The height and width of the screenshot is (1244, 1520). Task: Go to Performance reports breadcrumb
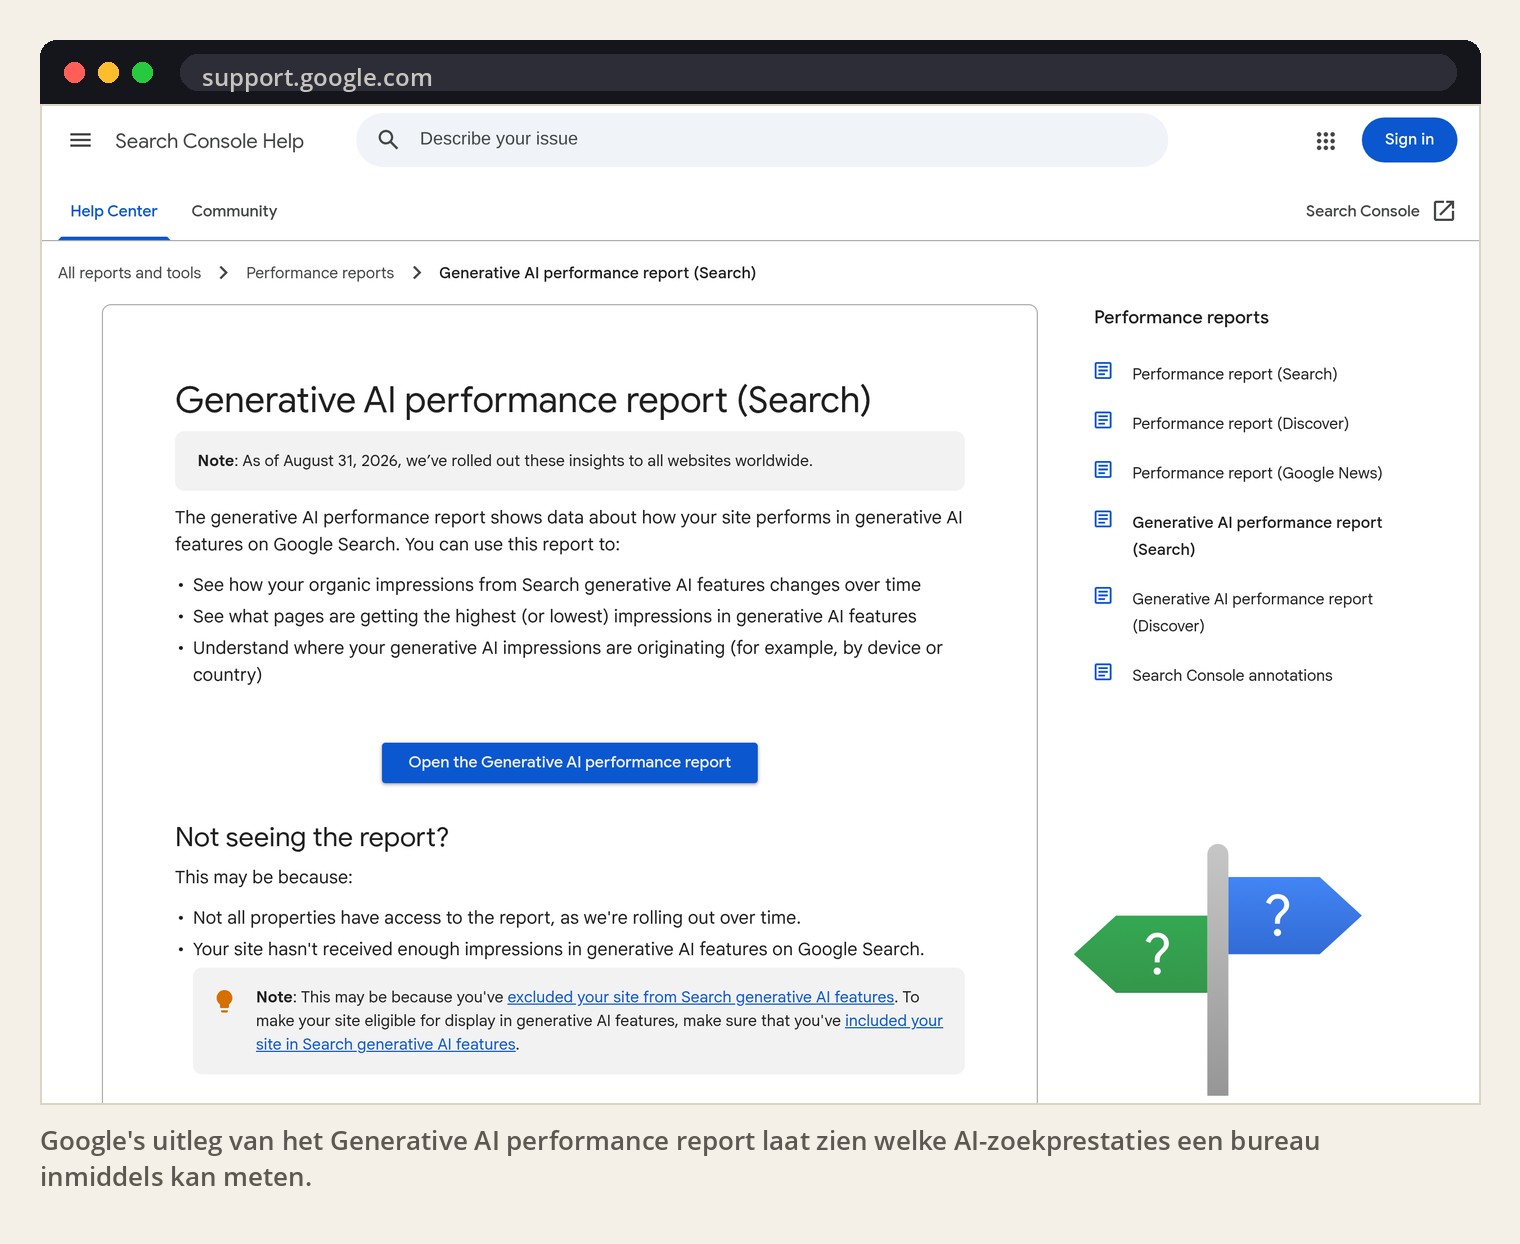coord(320,273)
